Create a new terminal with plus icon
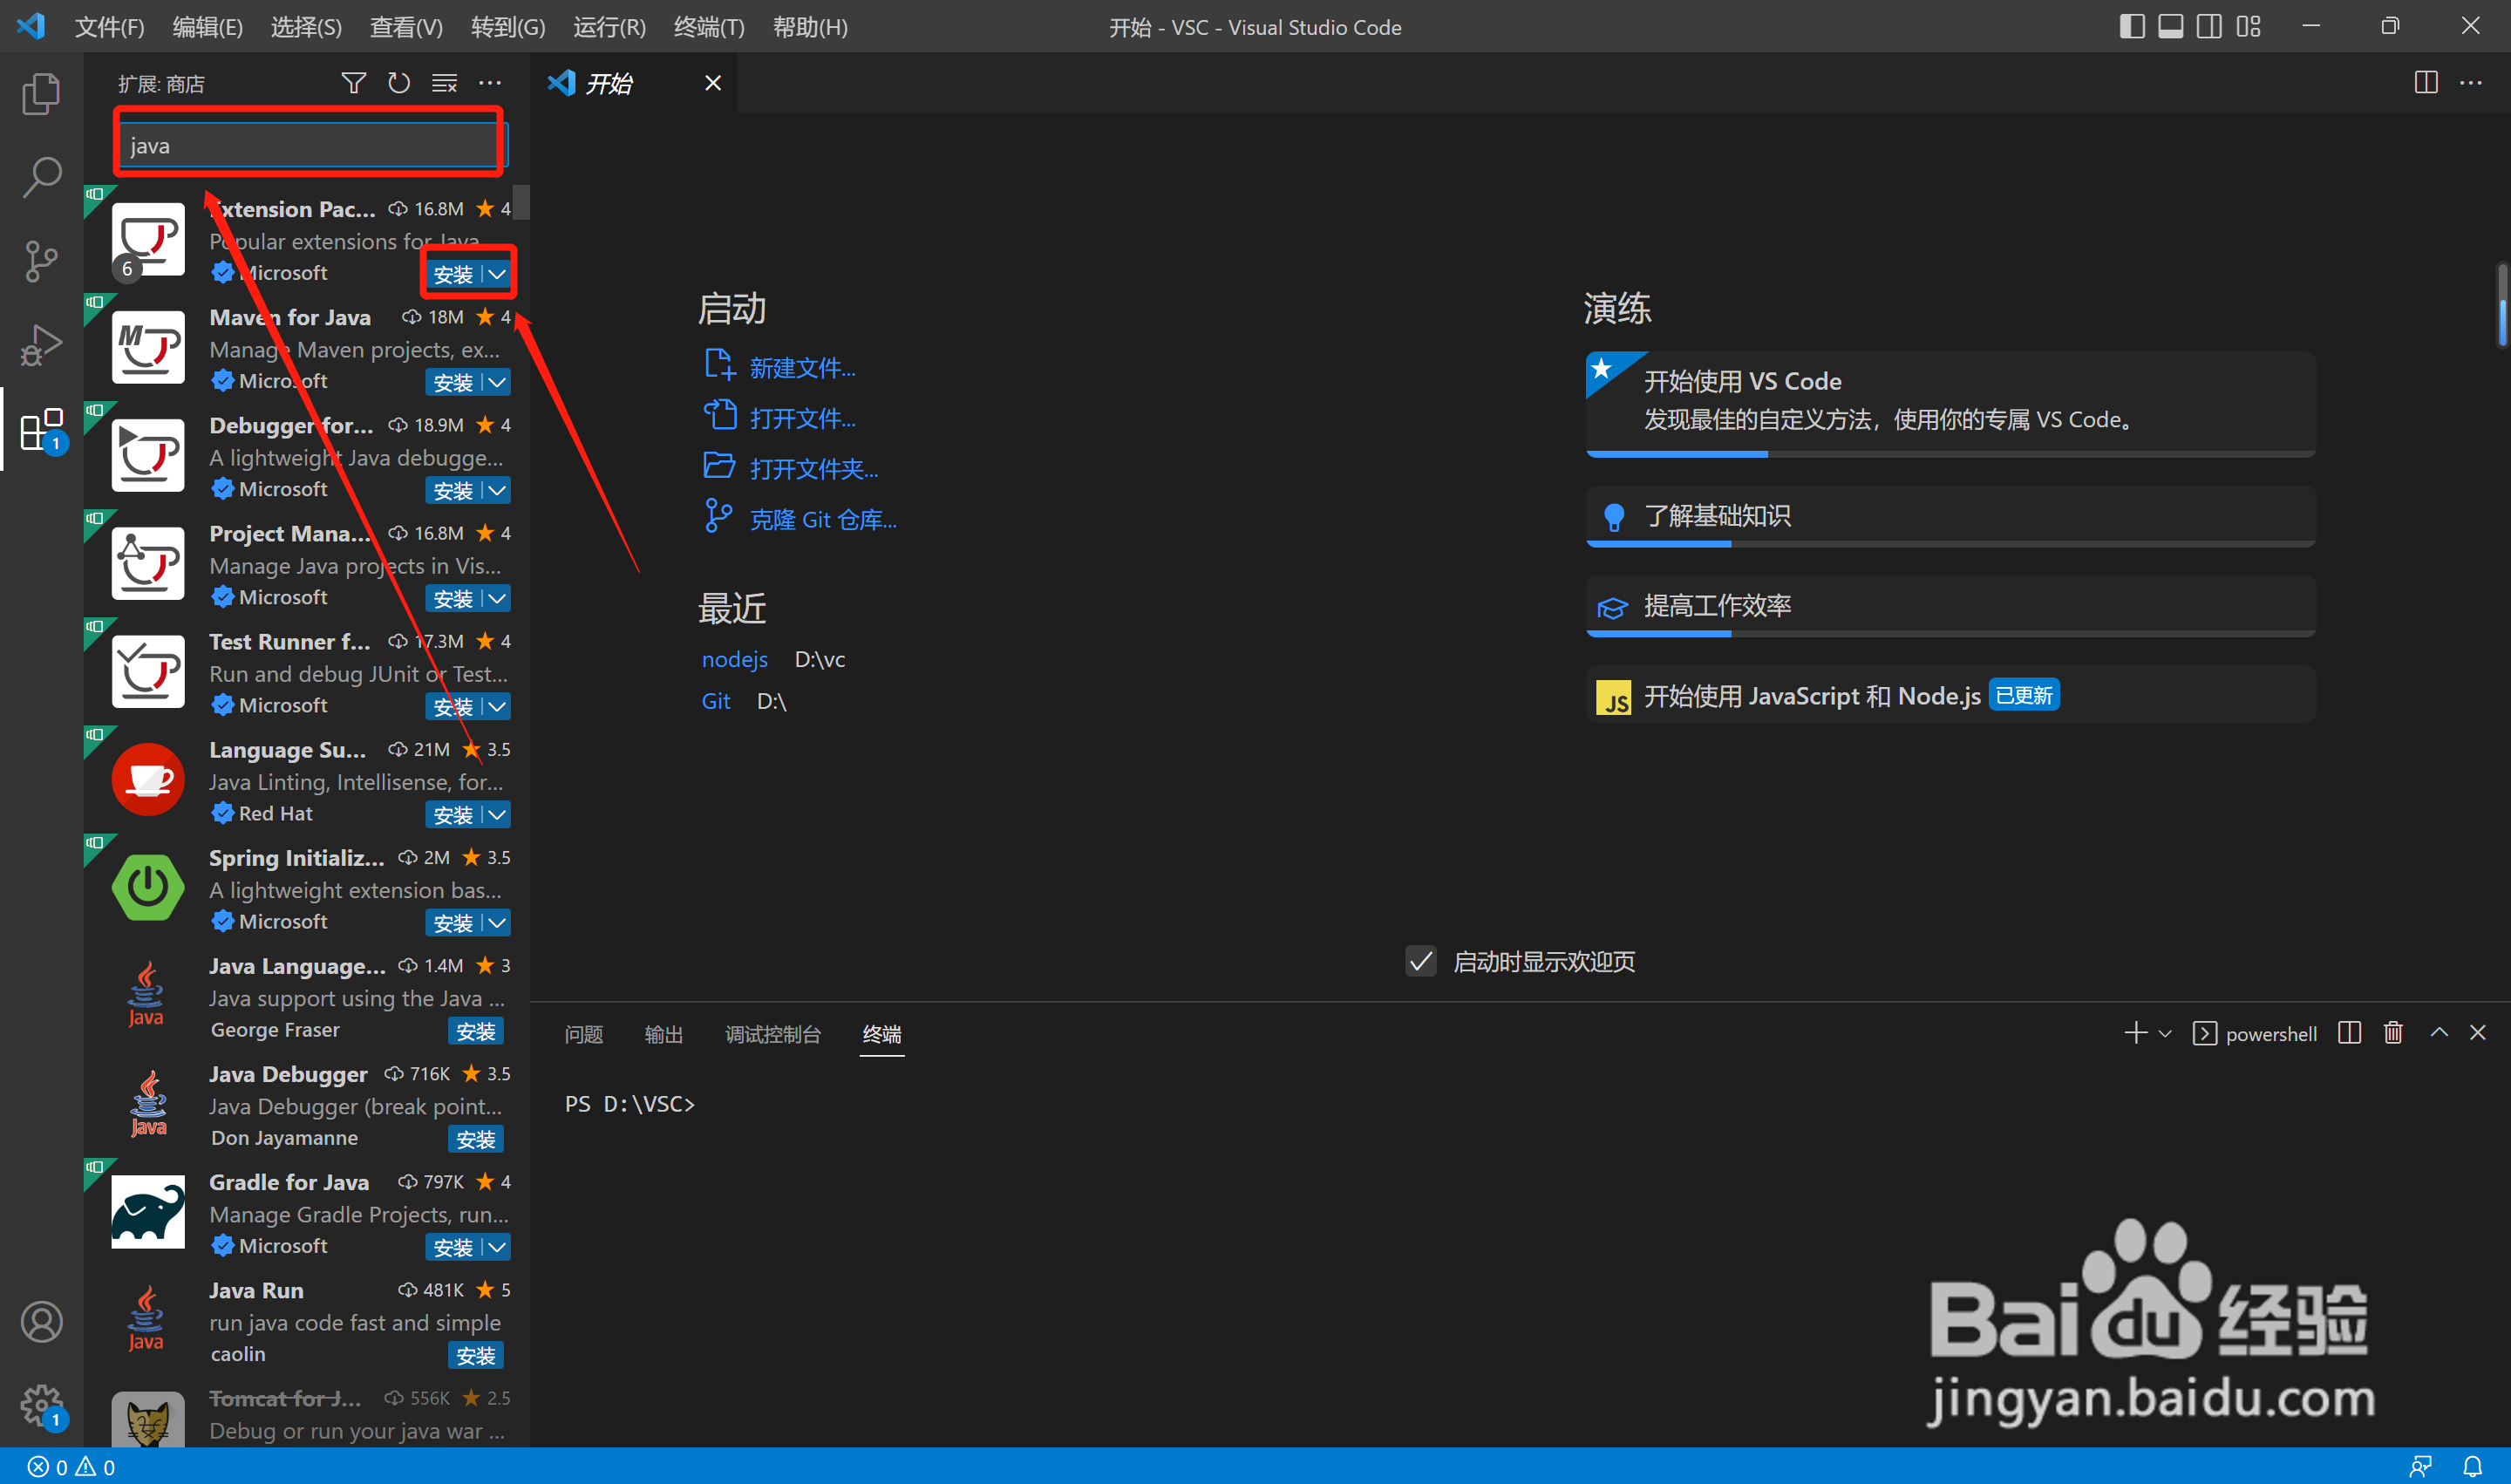This screenshot has height=1484, width=2511. click(x=2135, y=1033)
